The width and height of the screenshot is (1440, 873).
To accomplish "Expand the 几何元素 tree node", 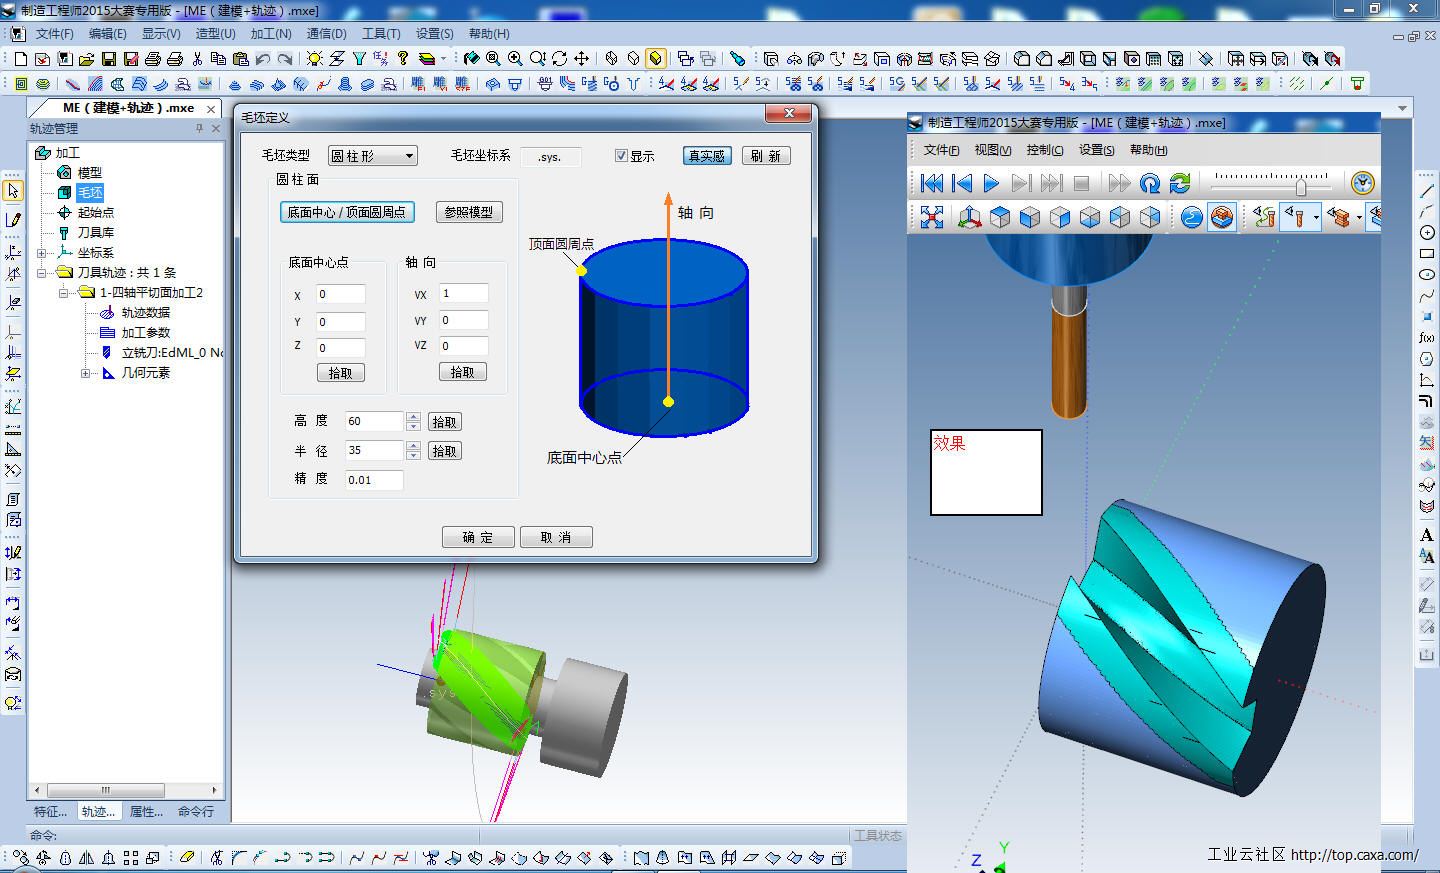I will tap(86, 373).
